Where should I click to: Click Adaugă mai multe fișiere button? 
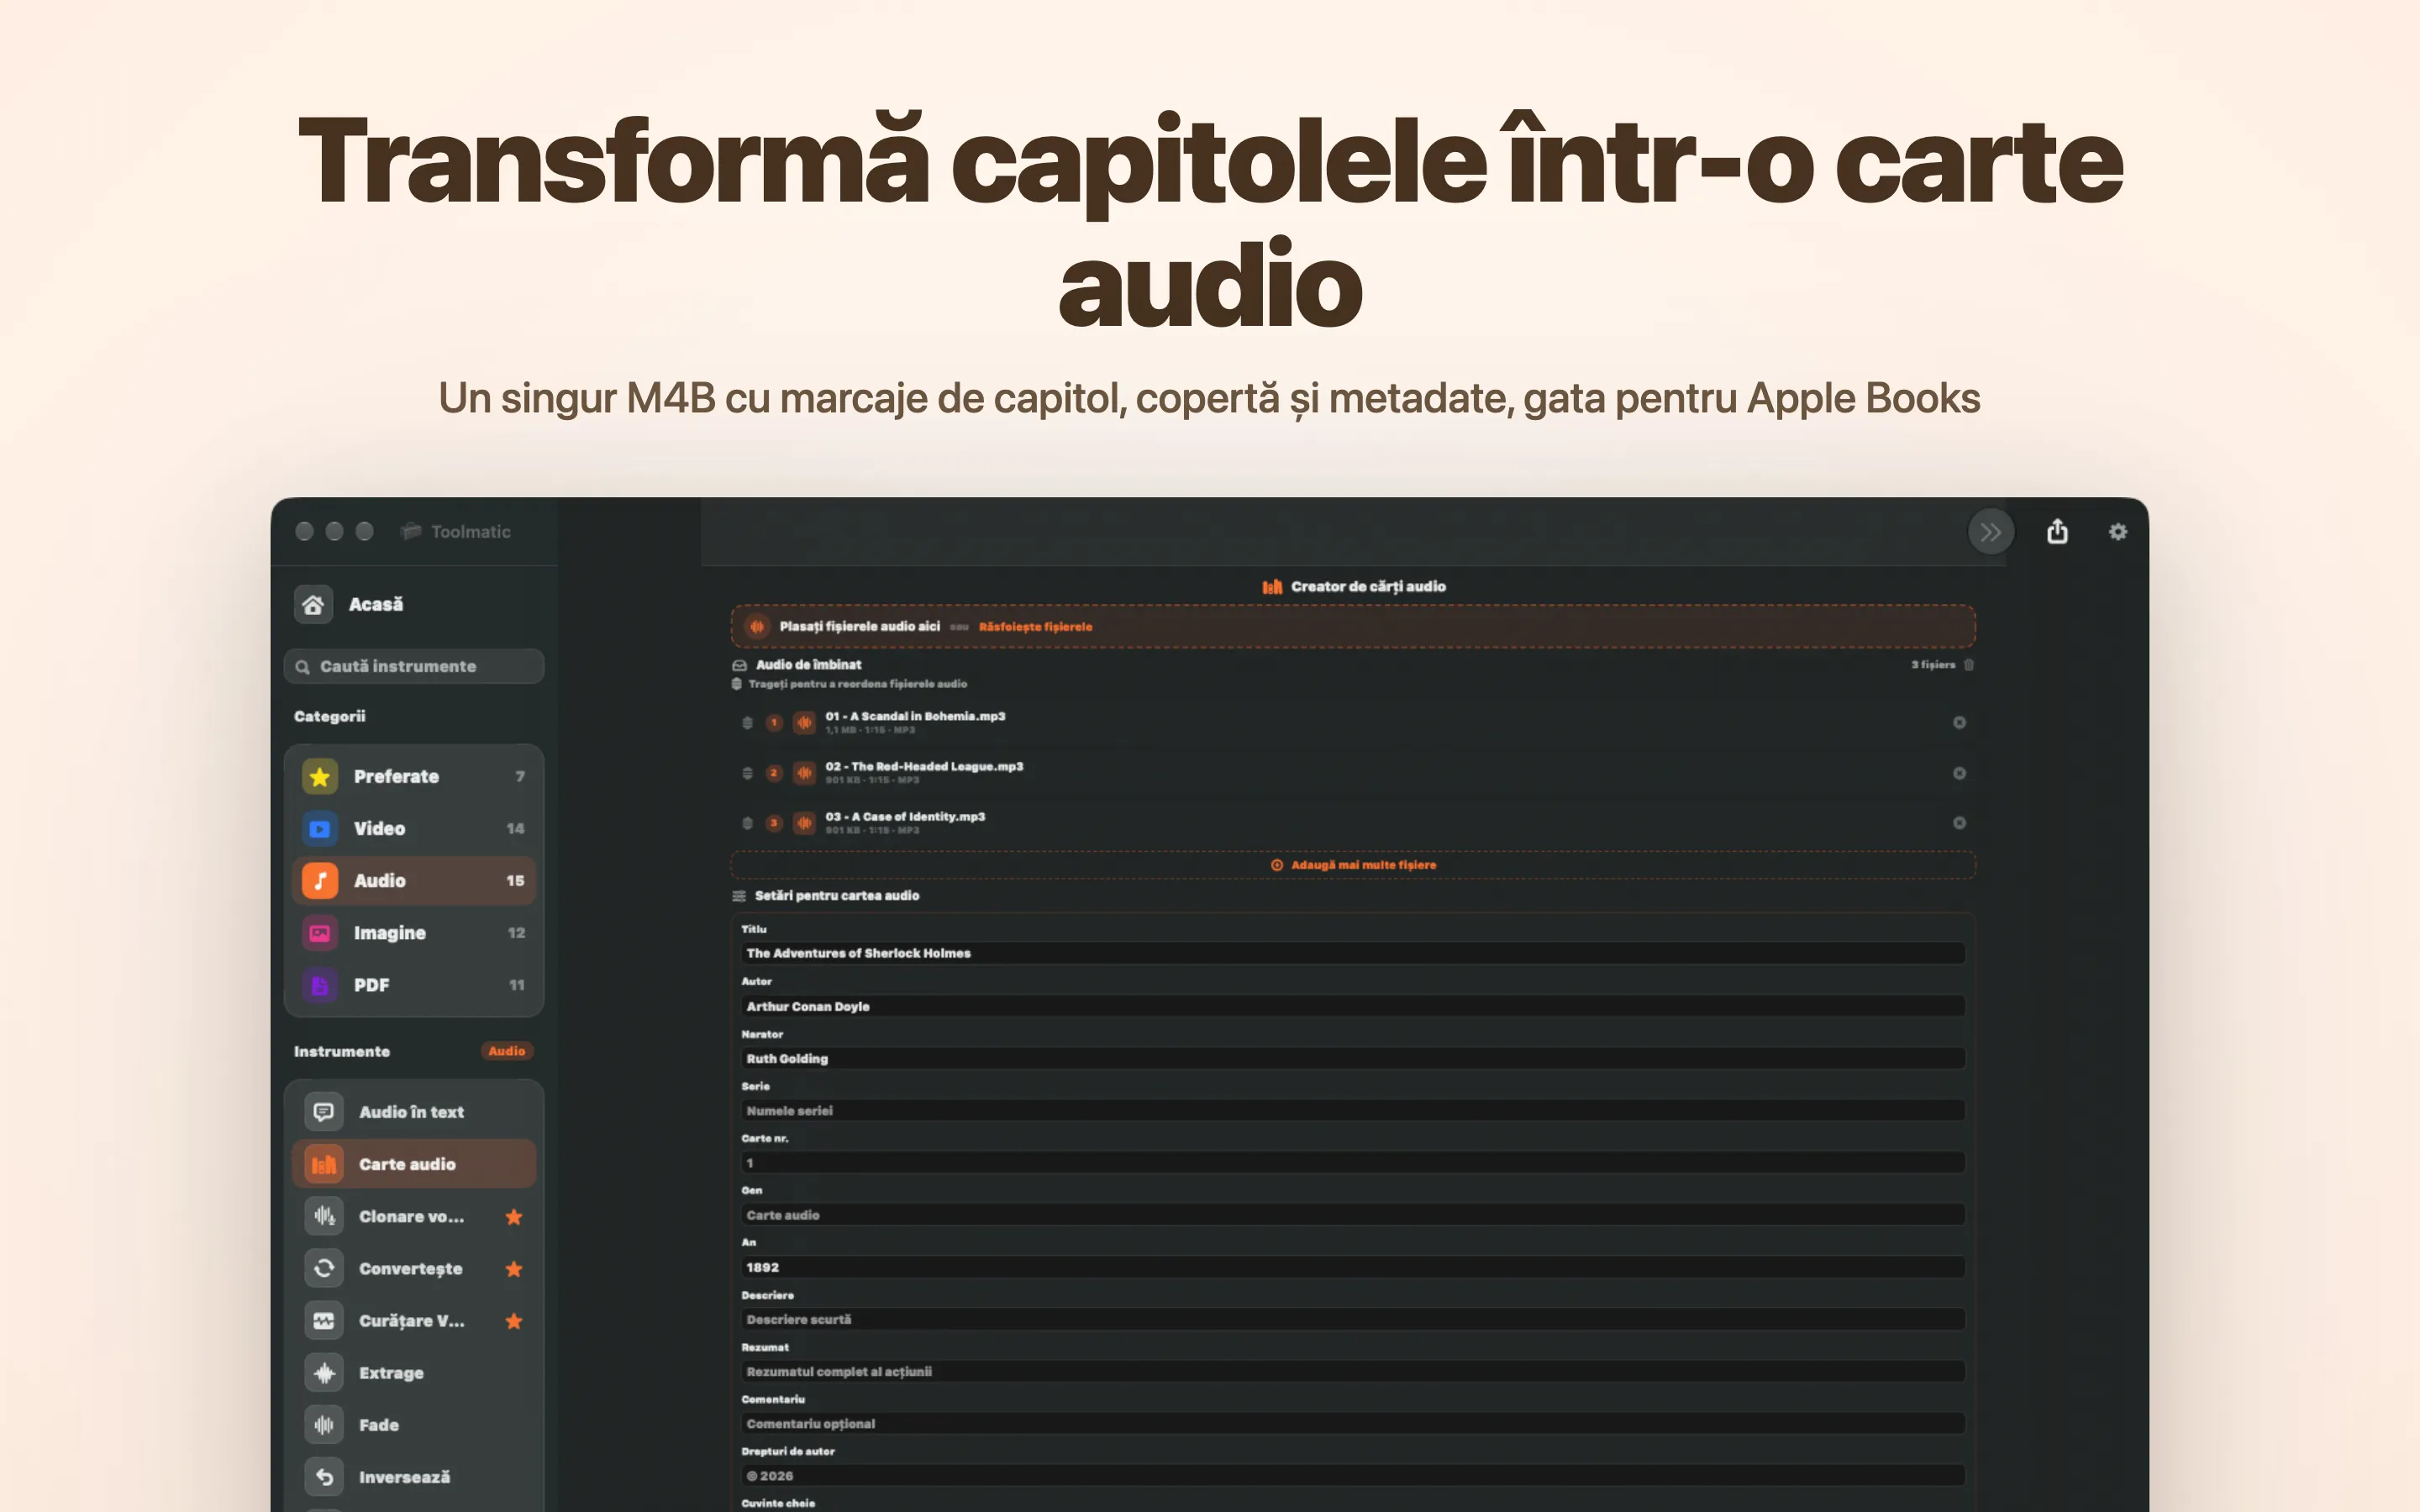click(x=1353, y=865)
